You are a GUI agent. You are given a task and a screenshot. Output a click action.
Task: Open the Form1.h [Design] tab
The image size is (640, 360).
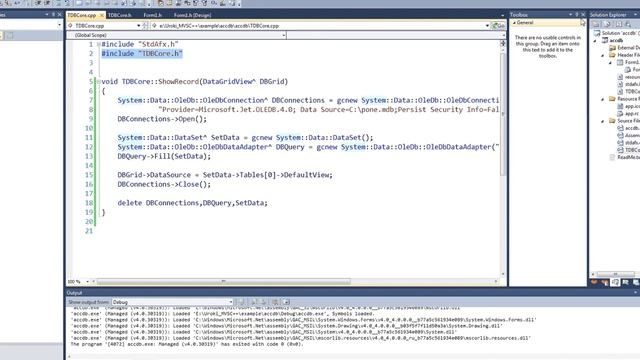click(192, 15)
